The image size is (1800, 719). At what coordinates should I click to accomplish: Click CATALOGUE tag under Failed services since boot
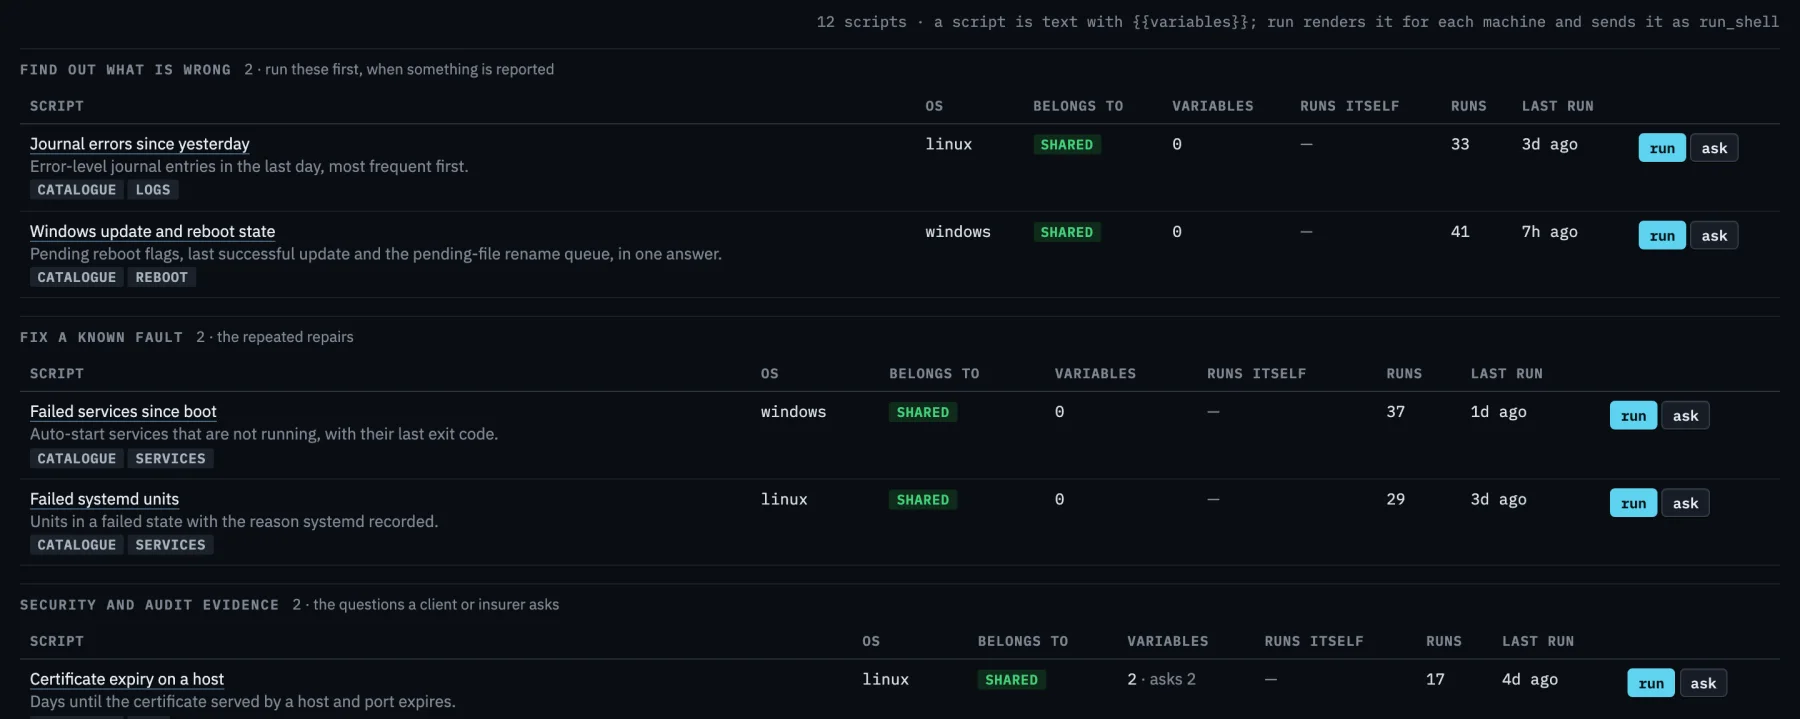(77, 458)
